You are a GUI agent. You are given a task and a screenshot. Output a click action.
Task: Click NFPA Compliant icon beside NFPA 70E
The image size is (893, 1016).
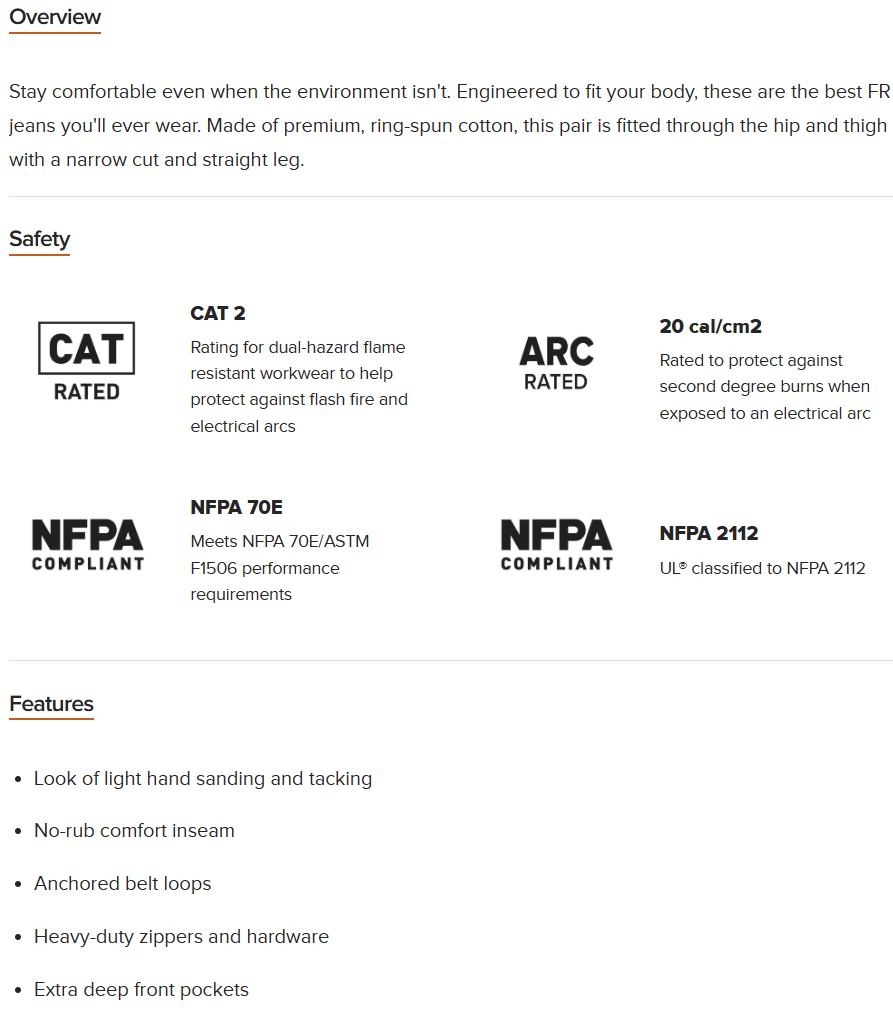click(x=87, y=545)
